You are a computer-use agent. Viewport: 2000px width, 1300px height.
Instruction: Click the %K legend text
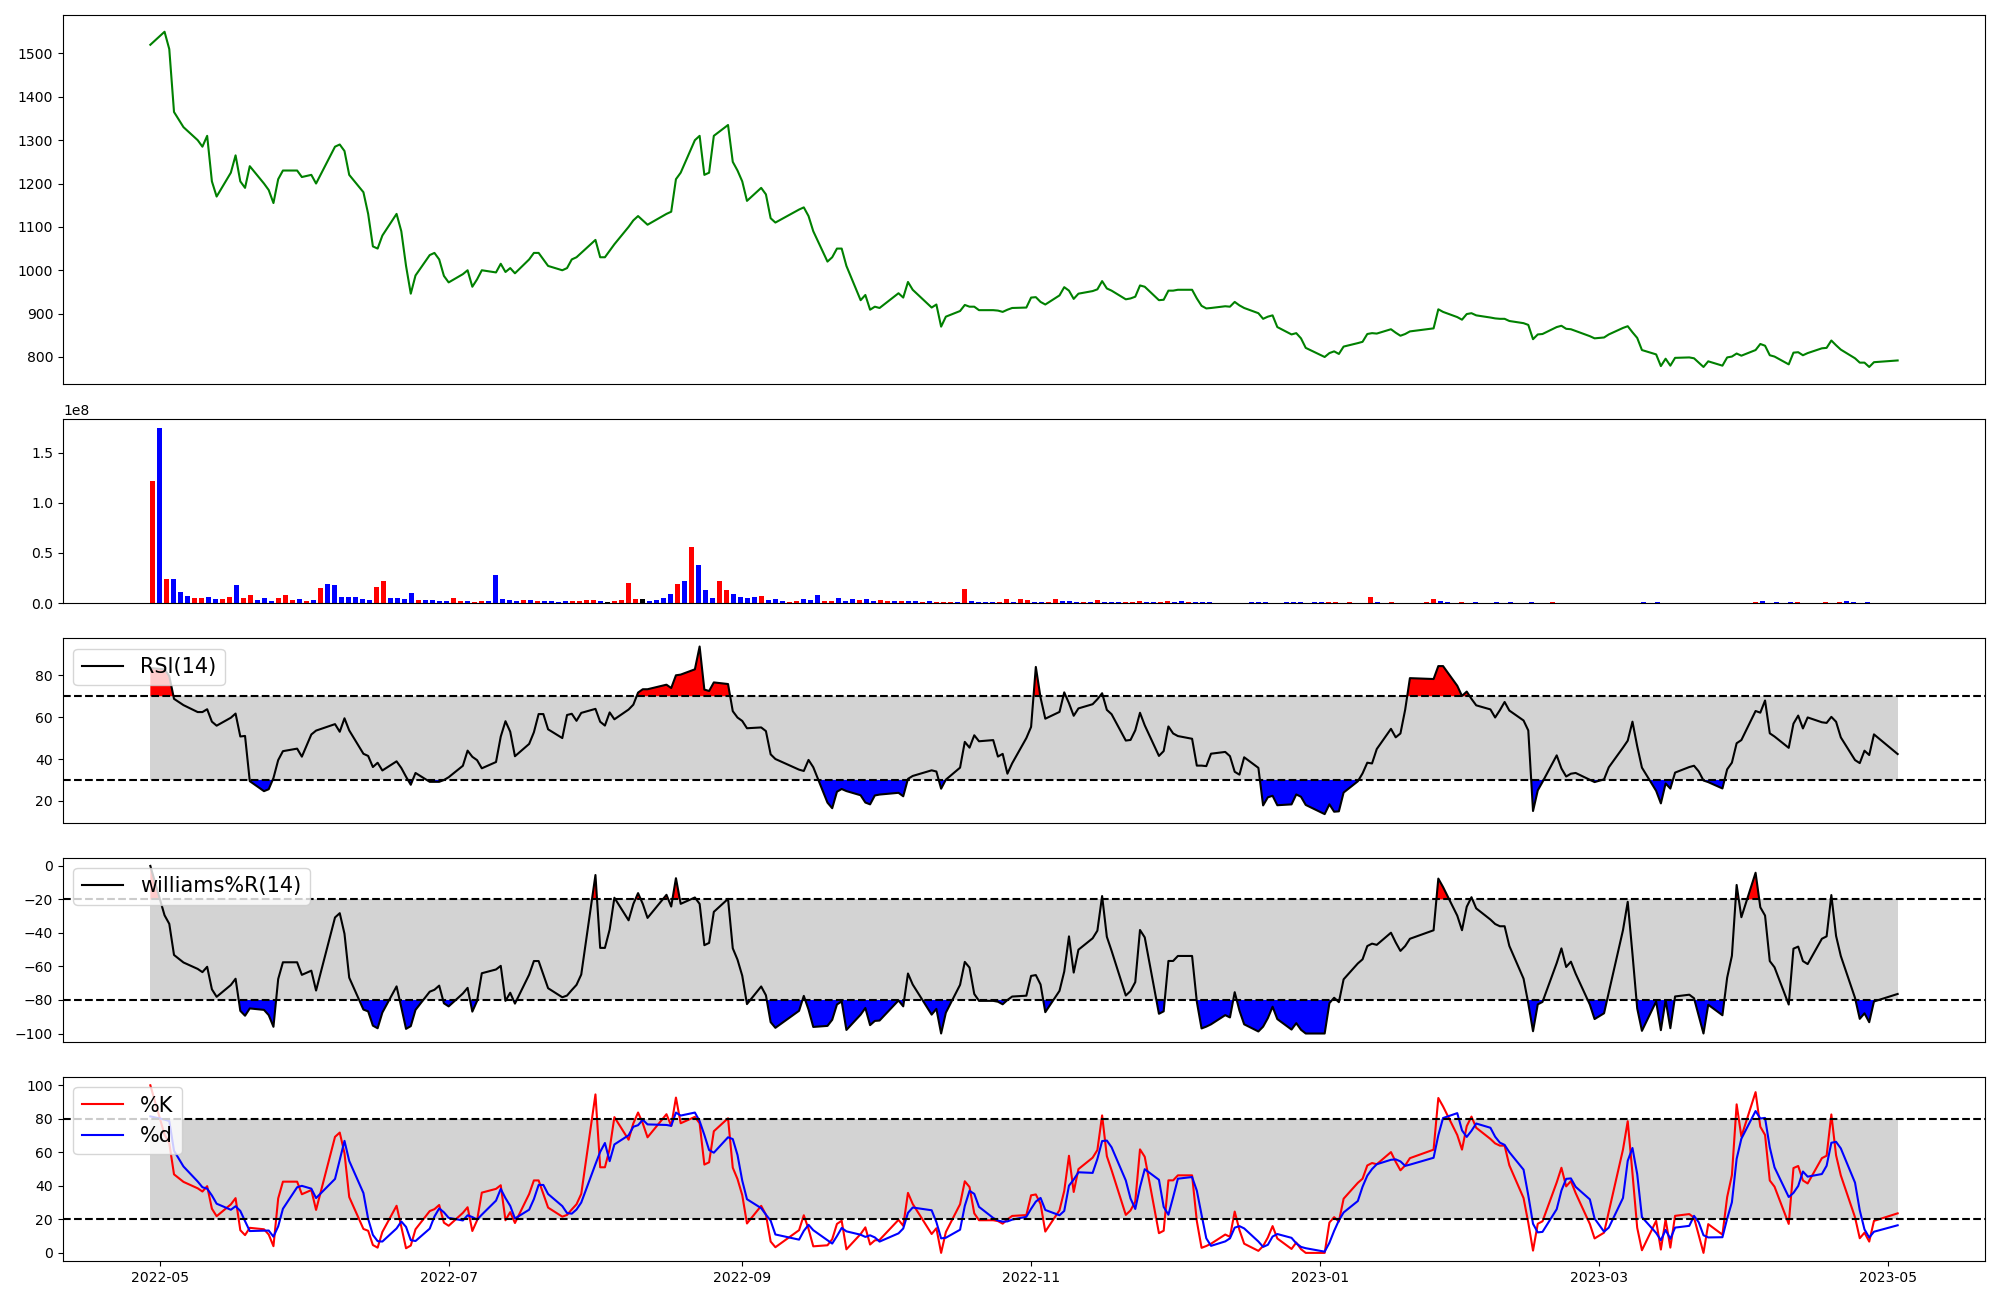[x=156, y=1104]
